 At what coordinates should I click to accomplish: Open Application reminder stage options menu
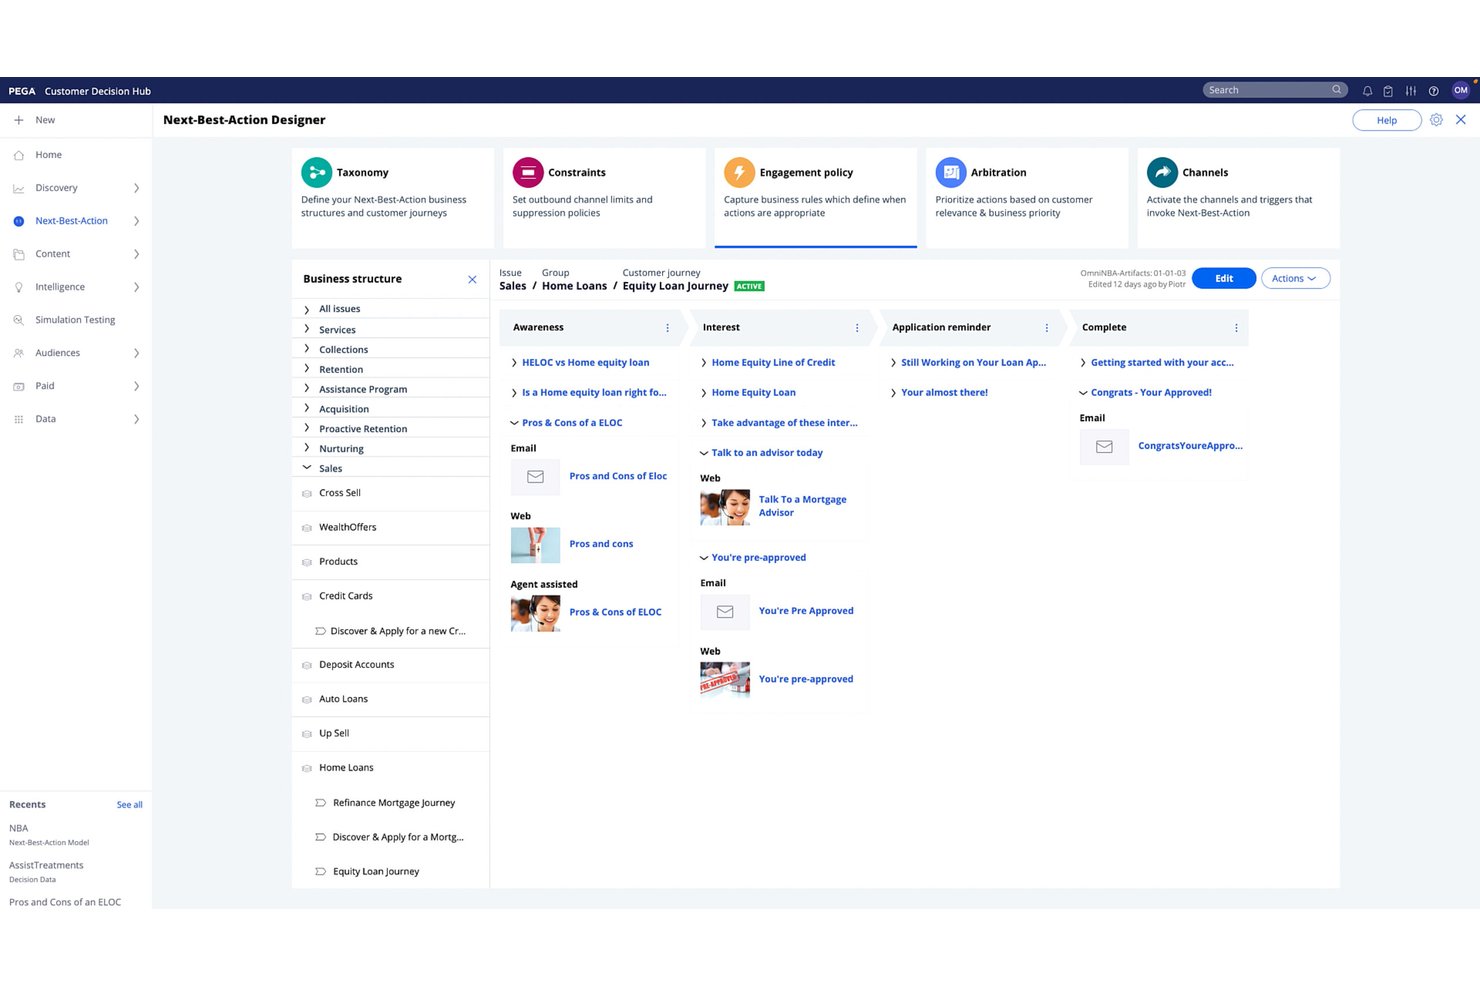point(1047,328)
